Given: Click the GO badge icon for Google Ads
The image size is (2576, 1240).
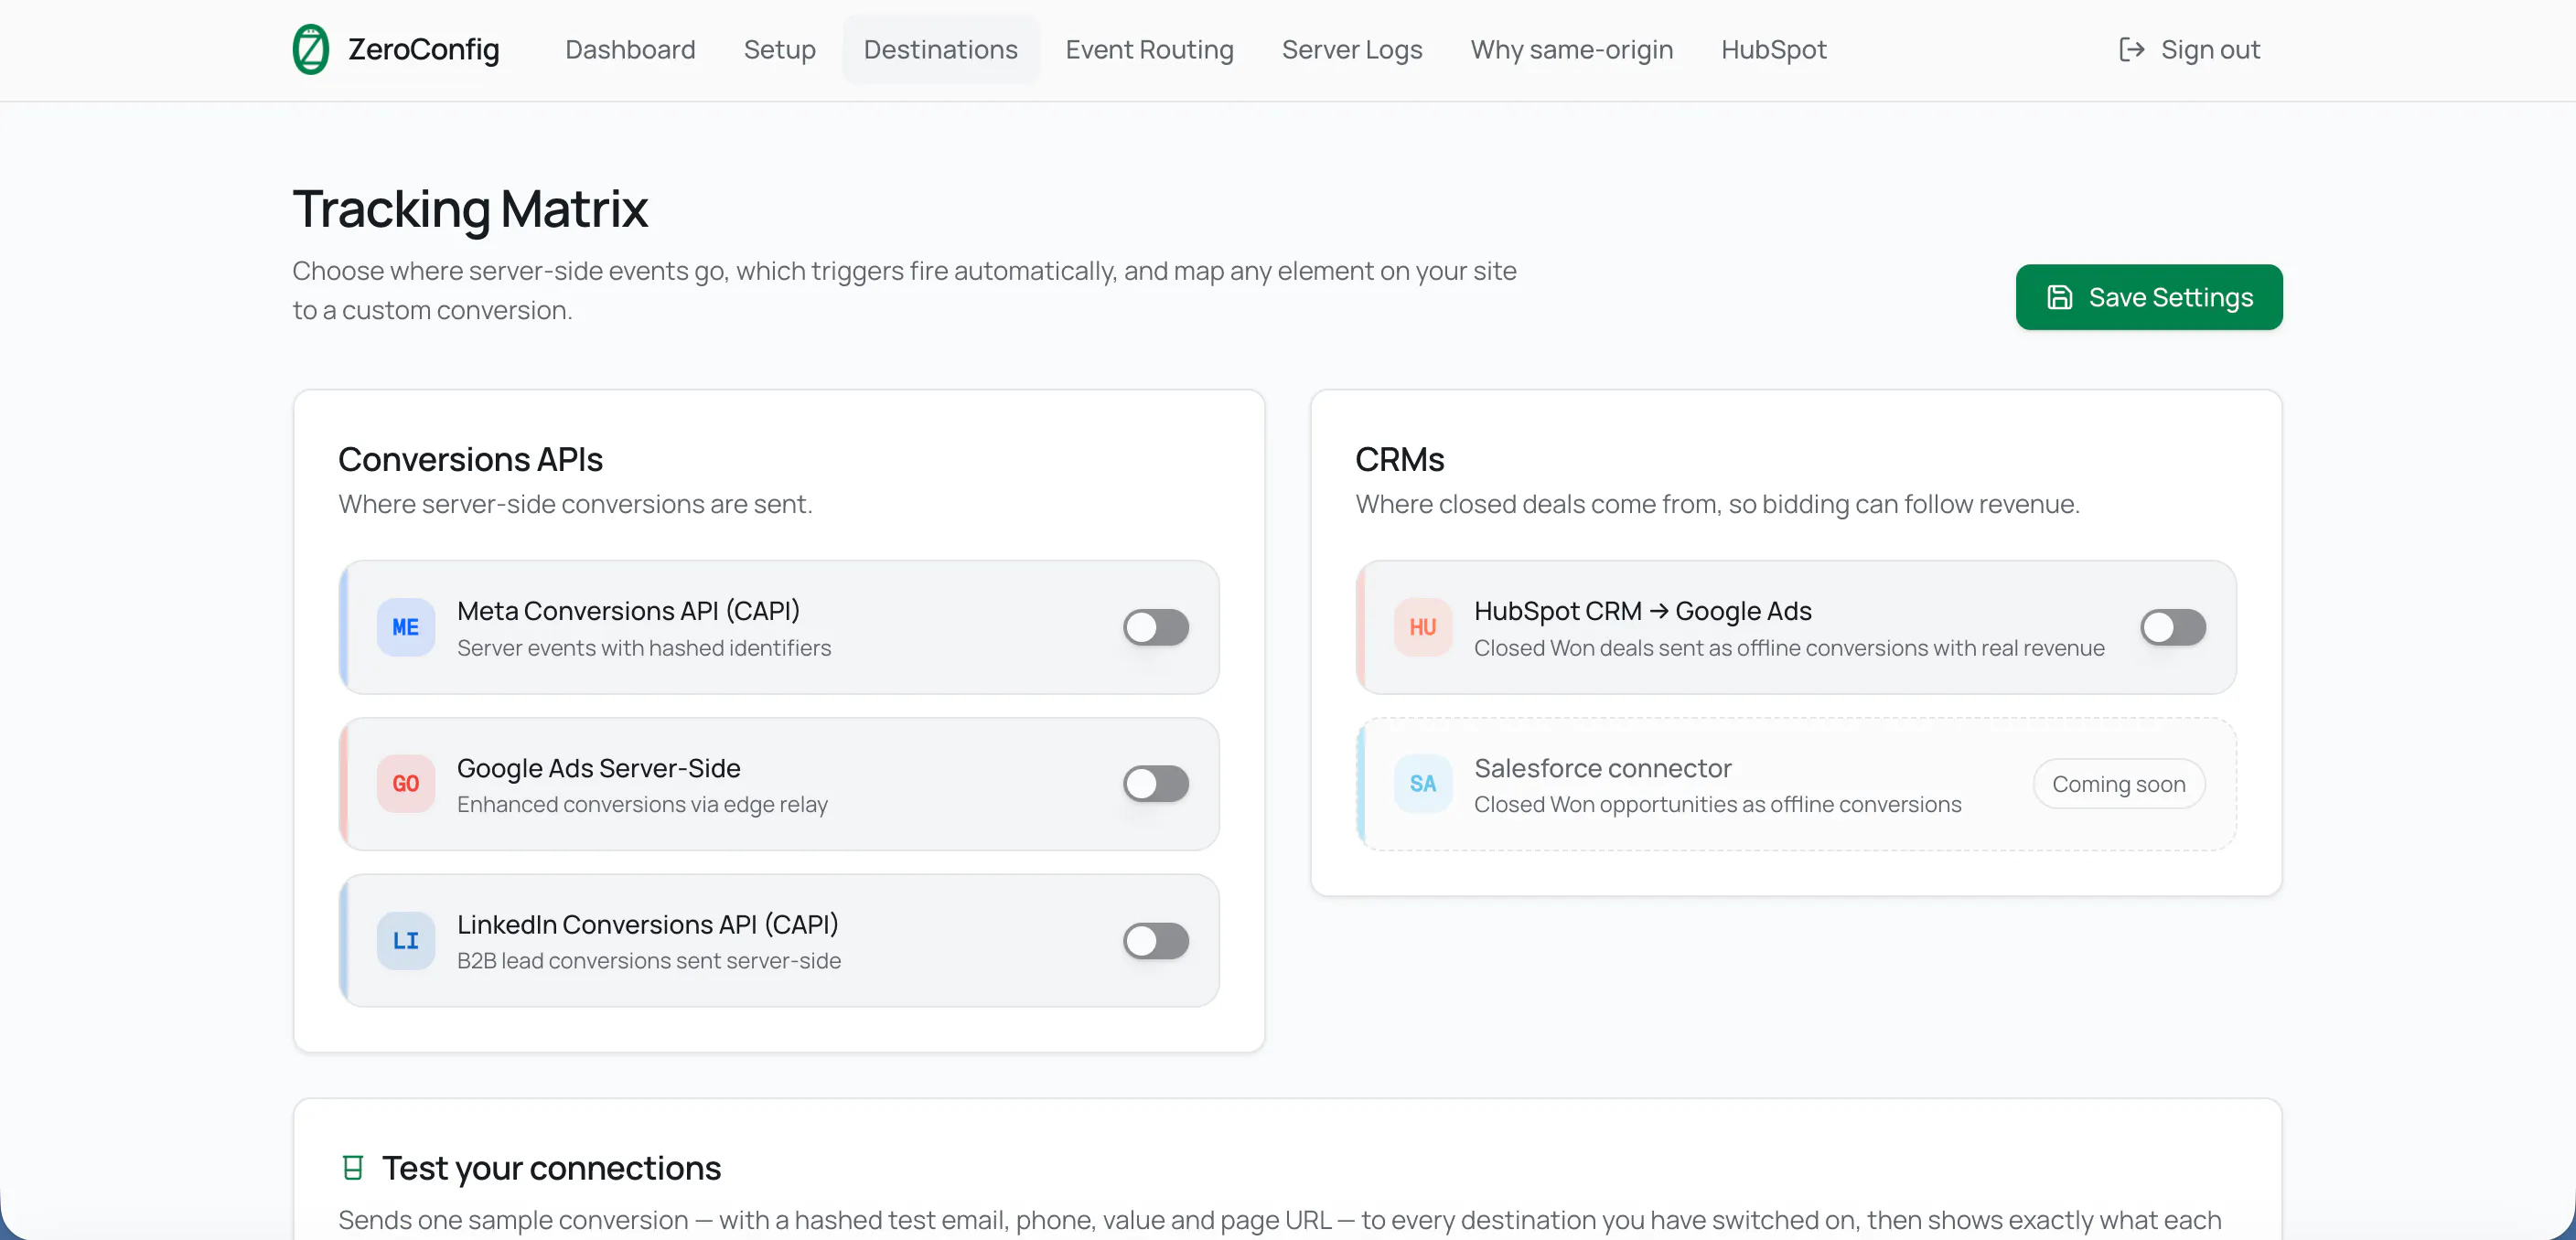Looking at the screenshot, I should [406, 784].
